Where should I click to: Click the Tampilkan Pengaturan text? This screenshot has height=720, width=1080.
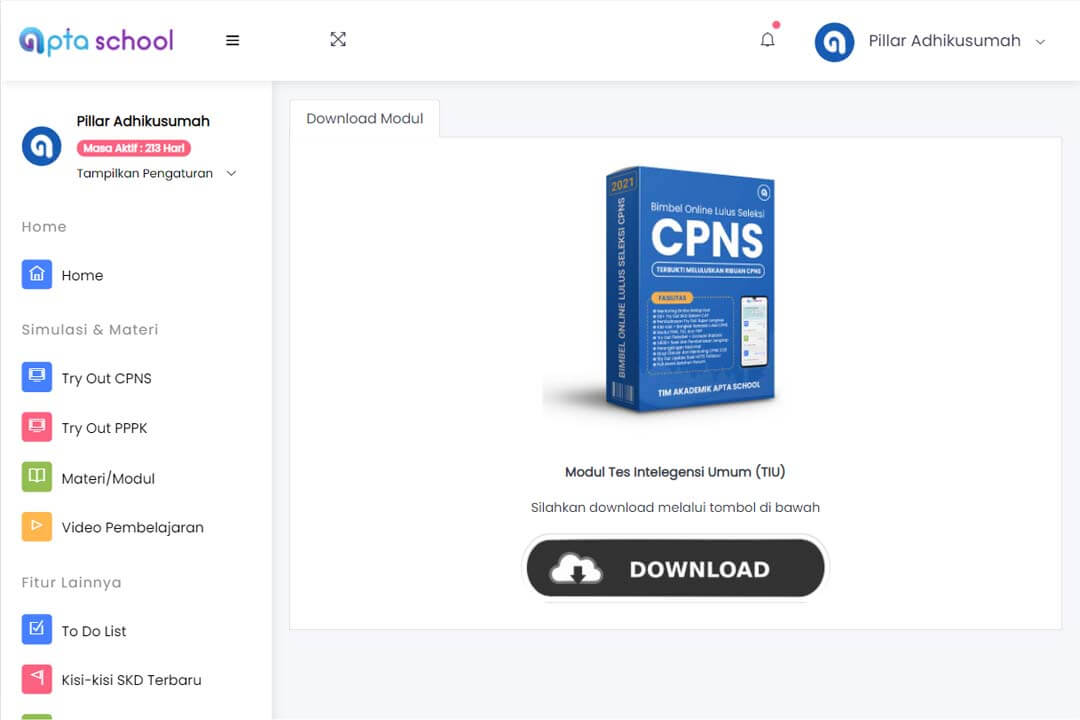[x=145, y=174]
